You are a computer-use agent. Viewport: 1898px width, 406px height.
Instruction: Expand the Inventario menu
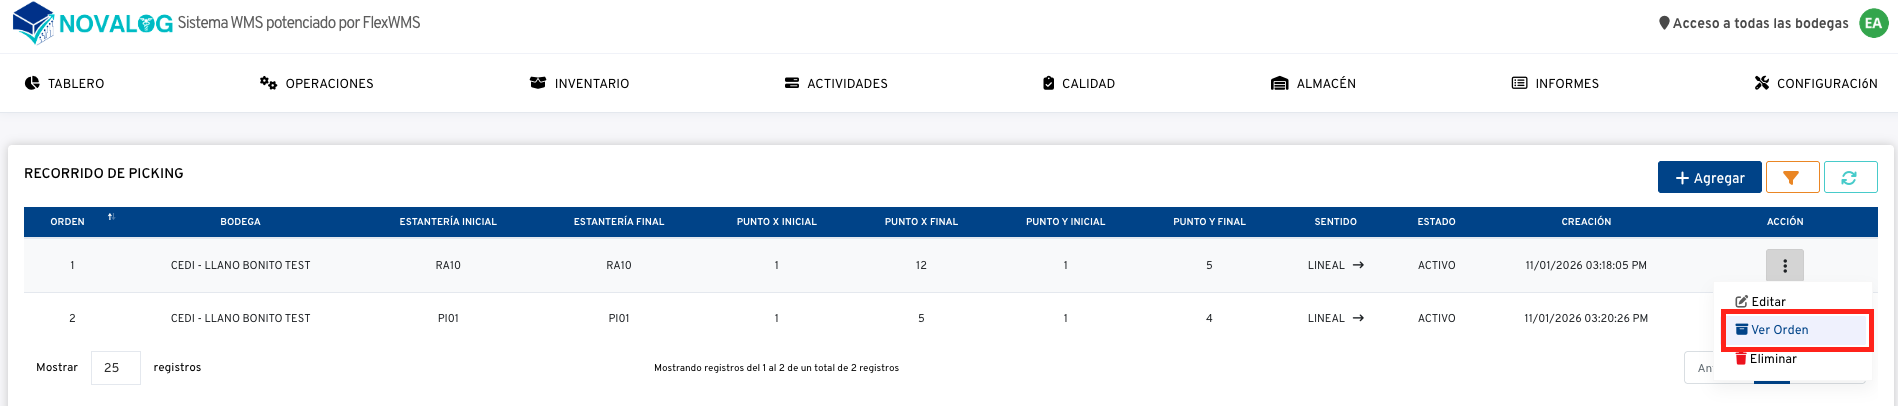click(580, 83)
